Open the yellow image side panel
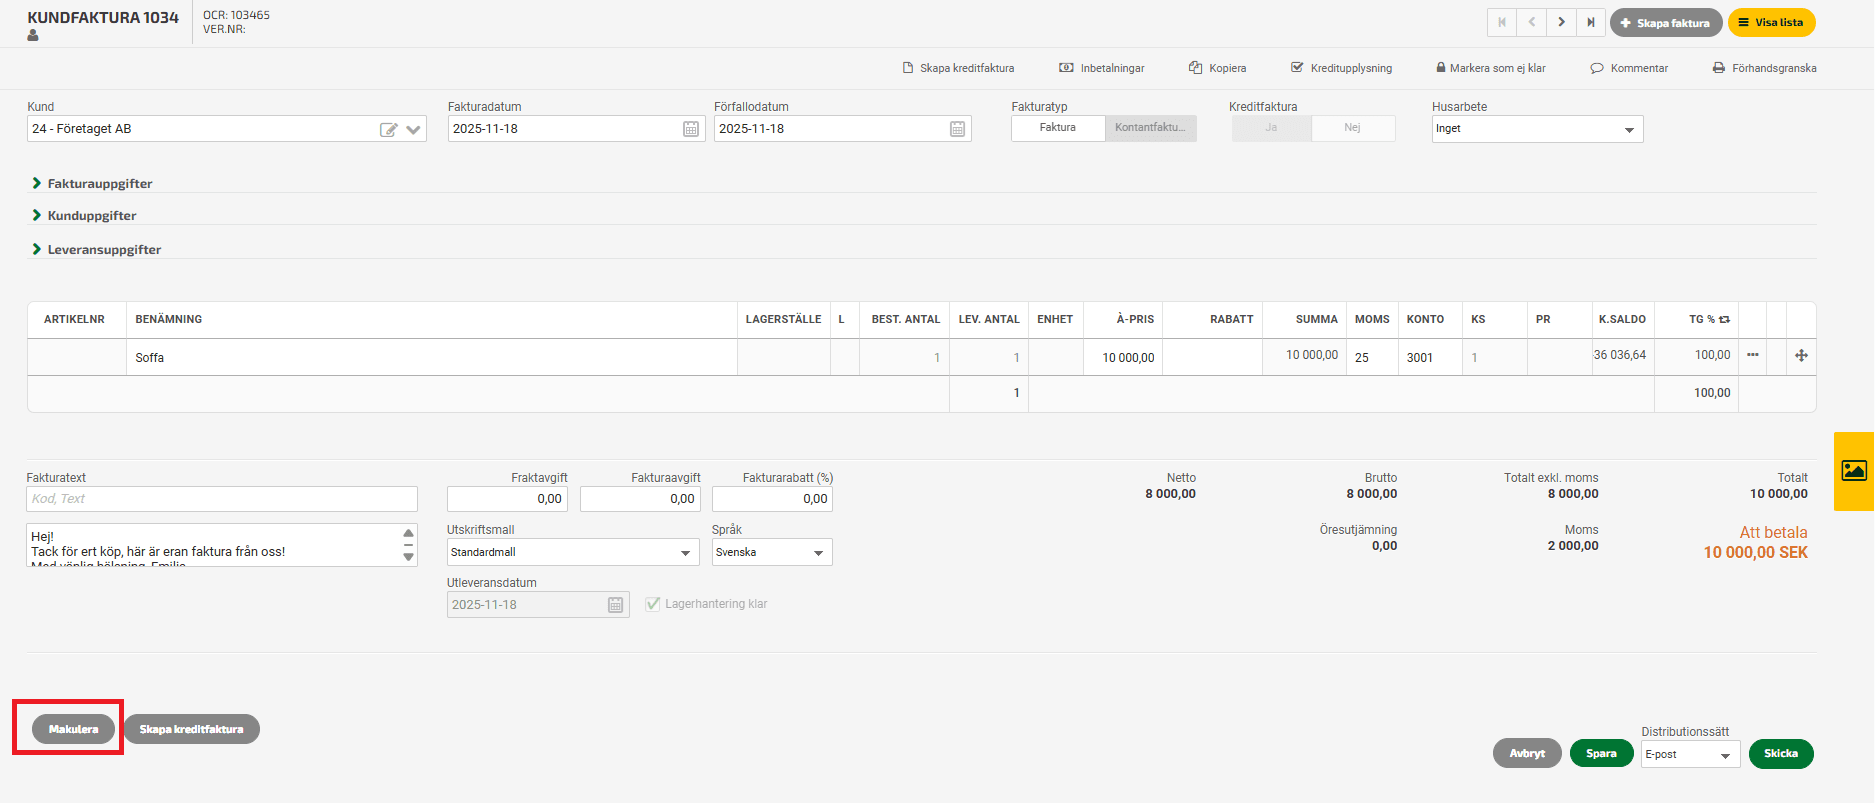The width and height of the screenshot is (1875, 803). coord(1854,471)
